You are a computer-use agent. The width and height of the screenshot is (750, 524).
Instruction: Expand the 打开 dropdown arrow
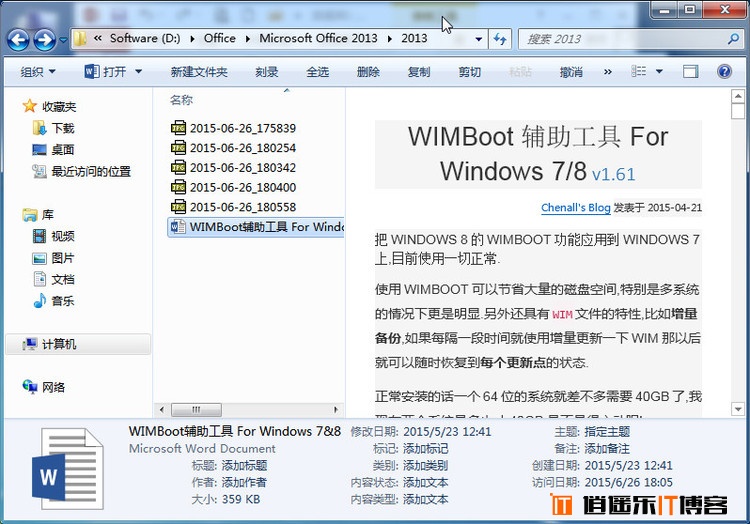(x=138, y=72)
